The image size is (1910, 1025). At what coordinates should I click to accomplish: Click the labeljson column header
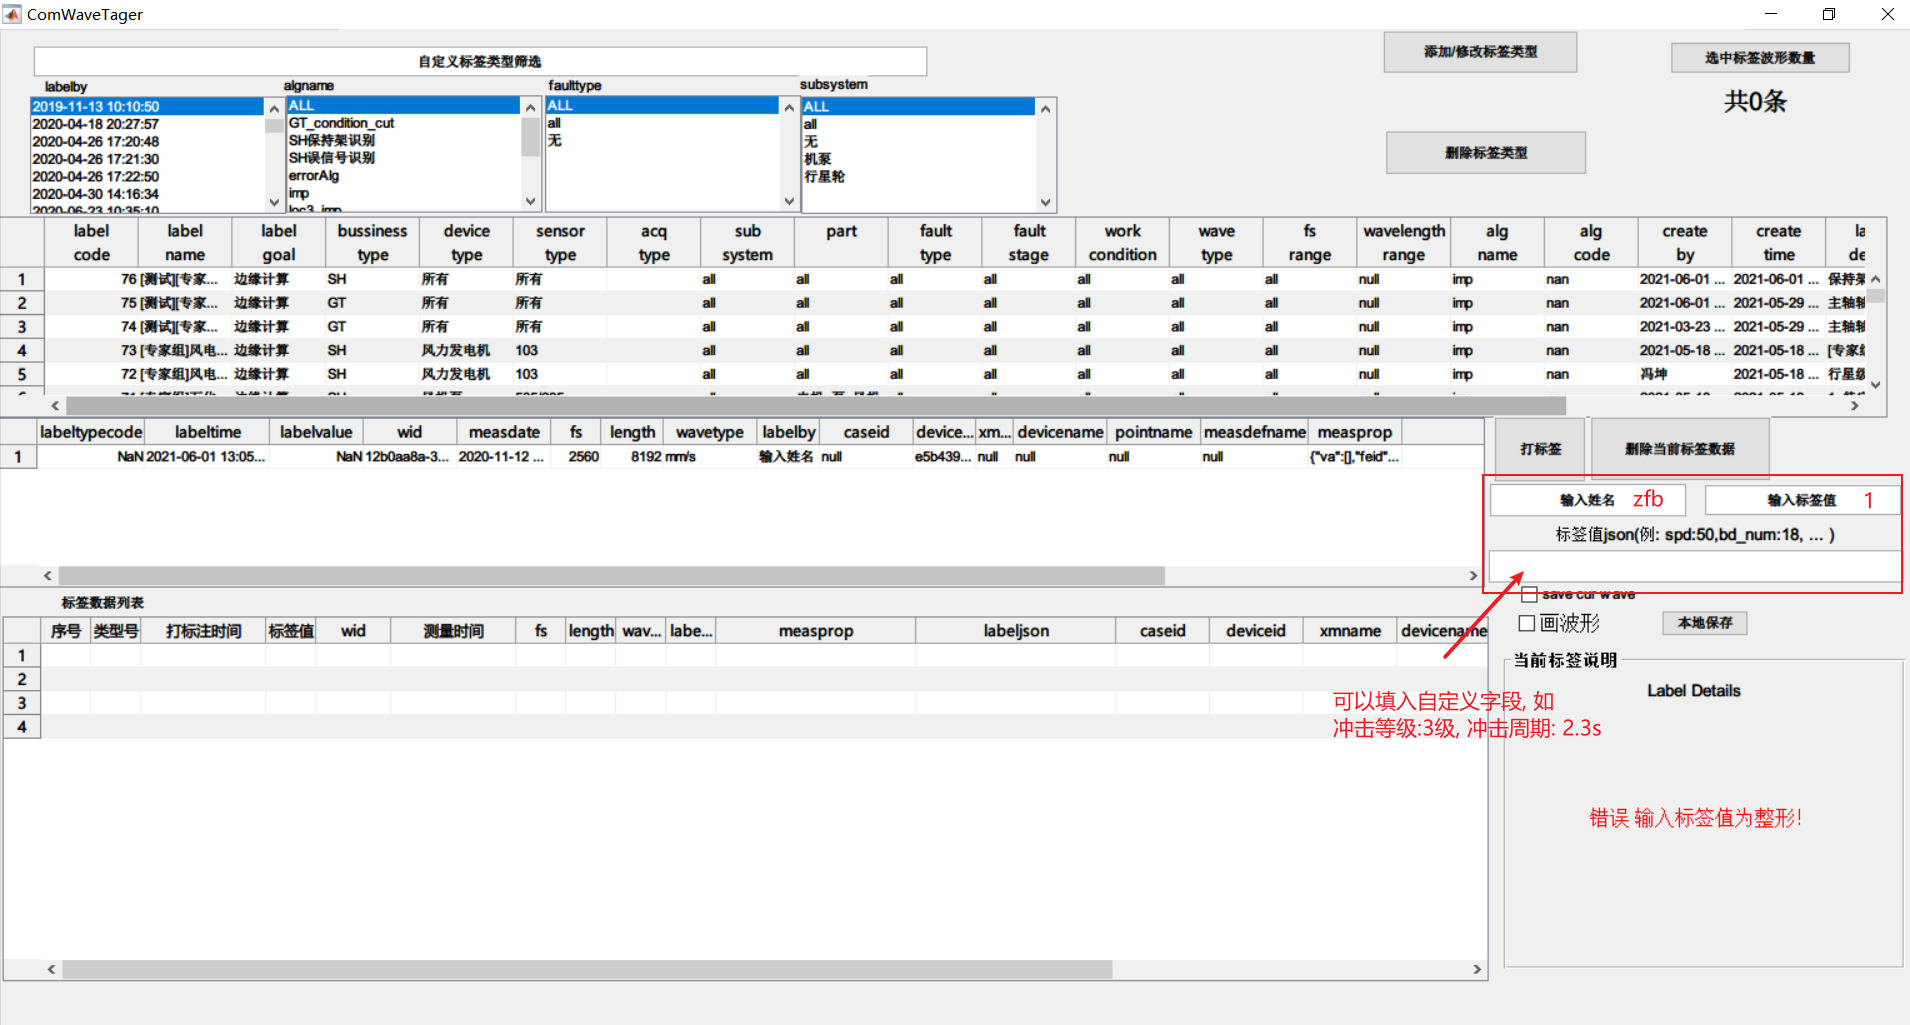point(1016,631)
